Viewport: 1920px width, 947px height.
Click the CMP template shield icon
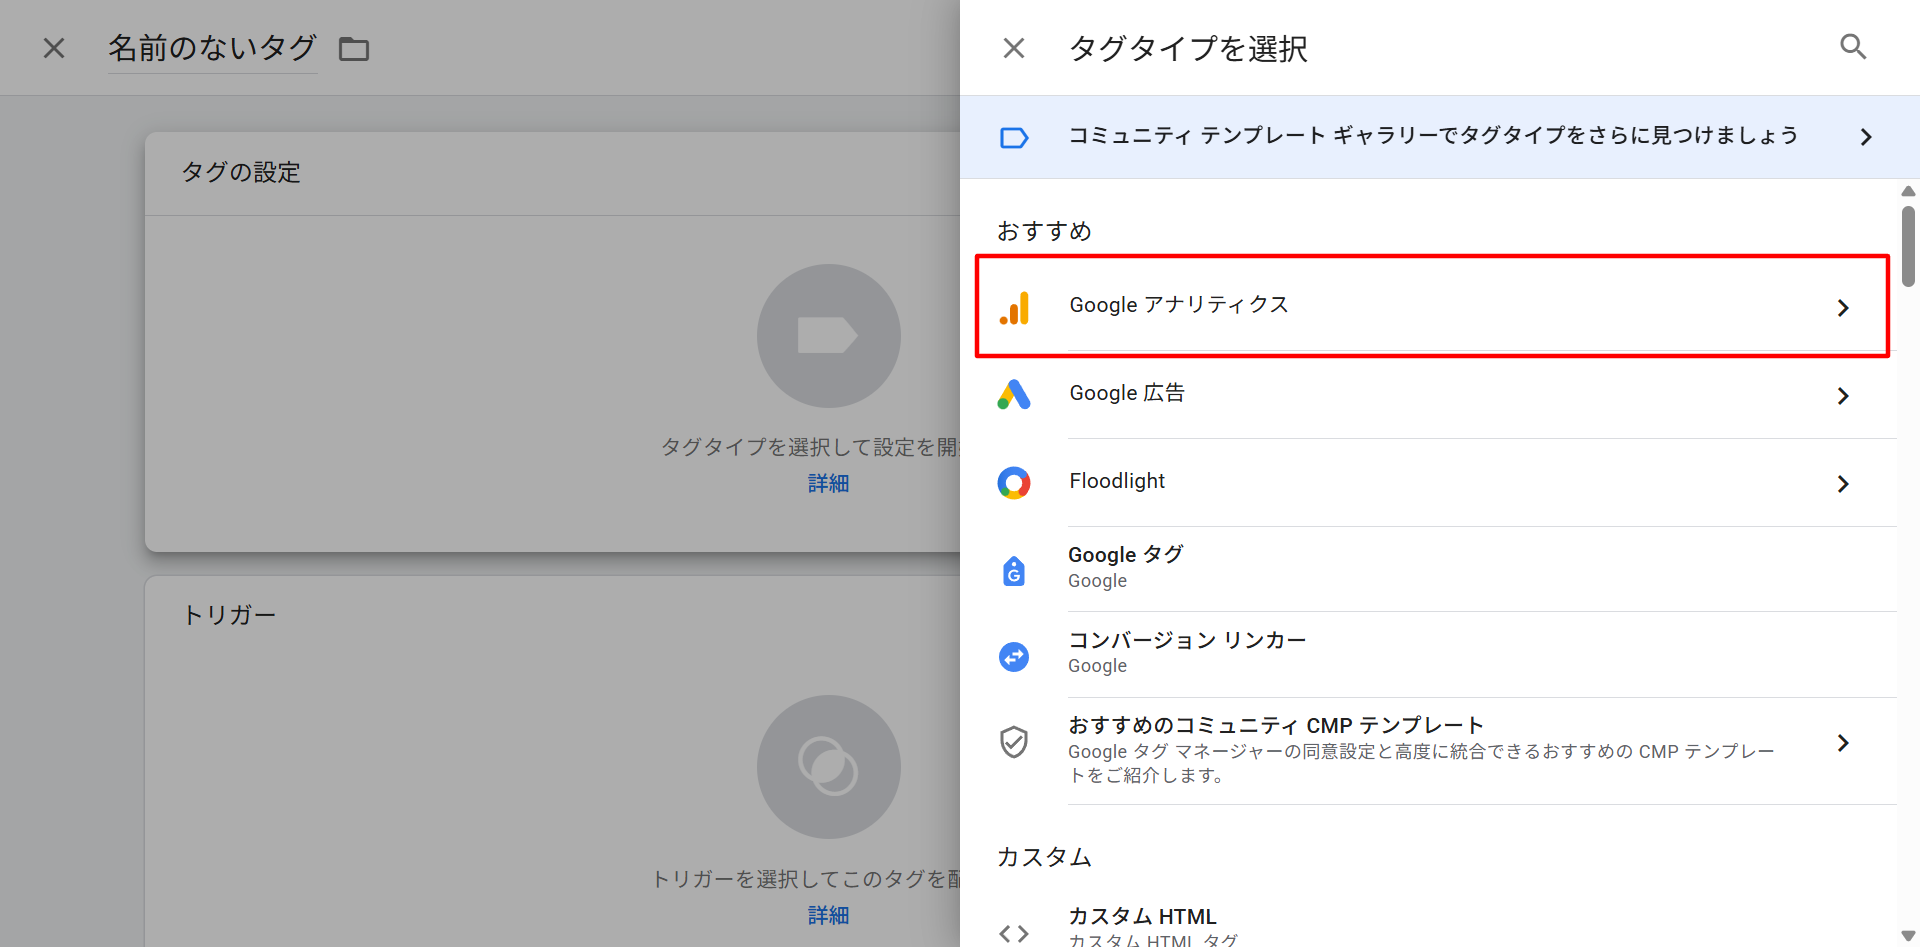coord(1014,742)
